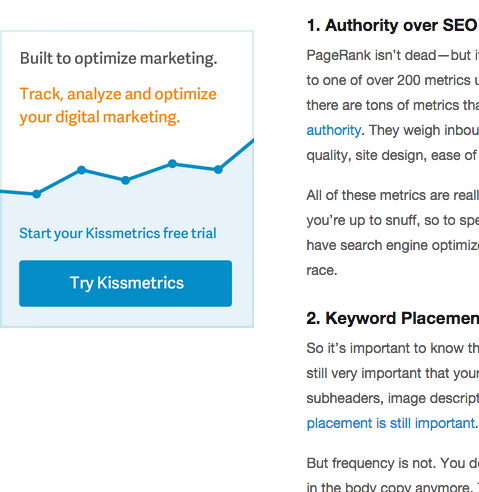This screenshot has height=492, width=479.
Task: Click the word 'race.' ending the paragraph
Action: (x=322, y=270)
